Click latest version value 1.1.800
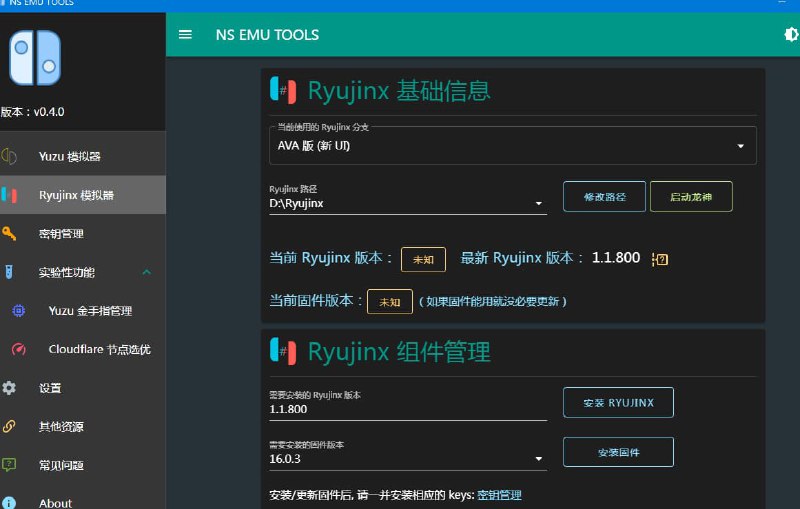800x509 pixels. [616, 258]
